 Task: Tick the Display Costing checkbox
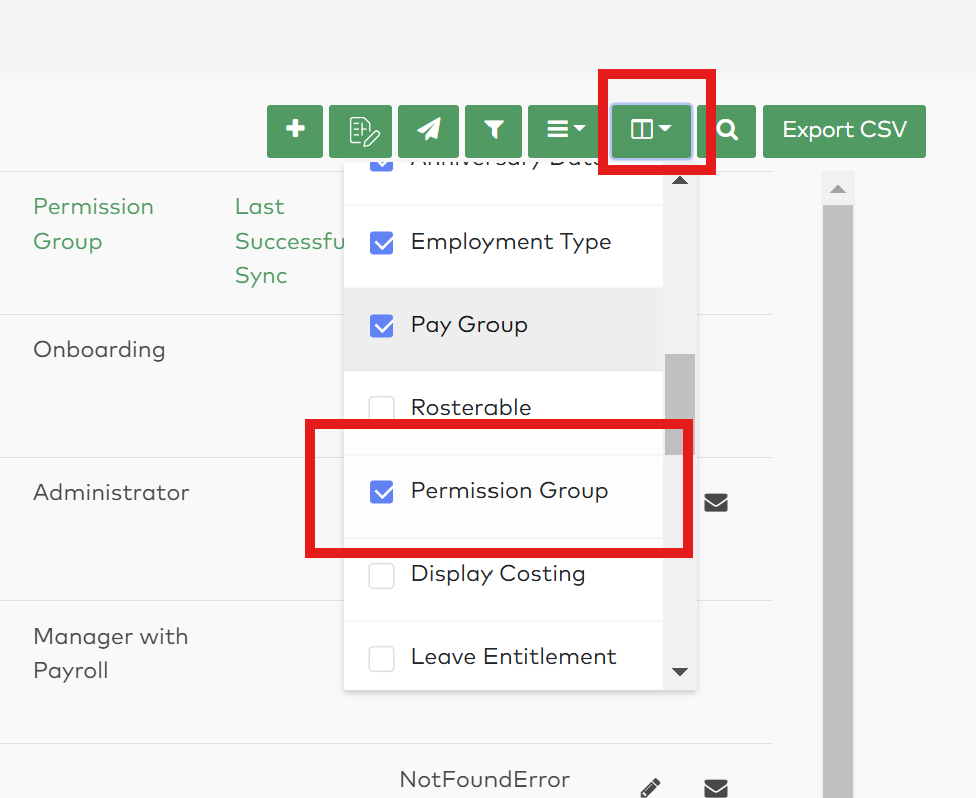pyautogui.click(x=382, y=576)
